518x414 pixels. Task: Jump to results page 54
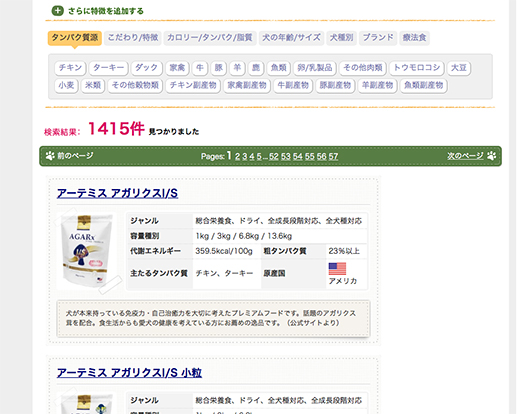298,156
